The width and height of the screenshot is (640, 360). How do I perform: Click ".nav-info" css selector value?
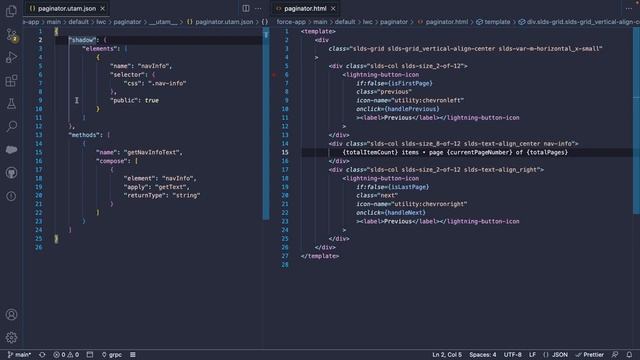[167, 83]
